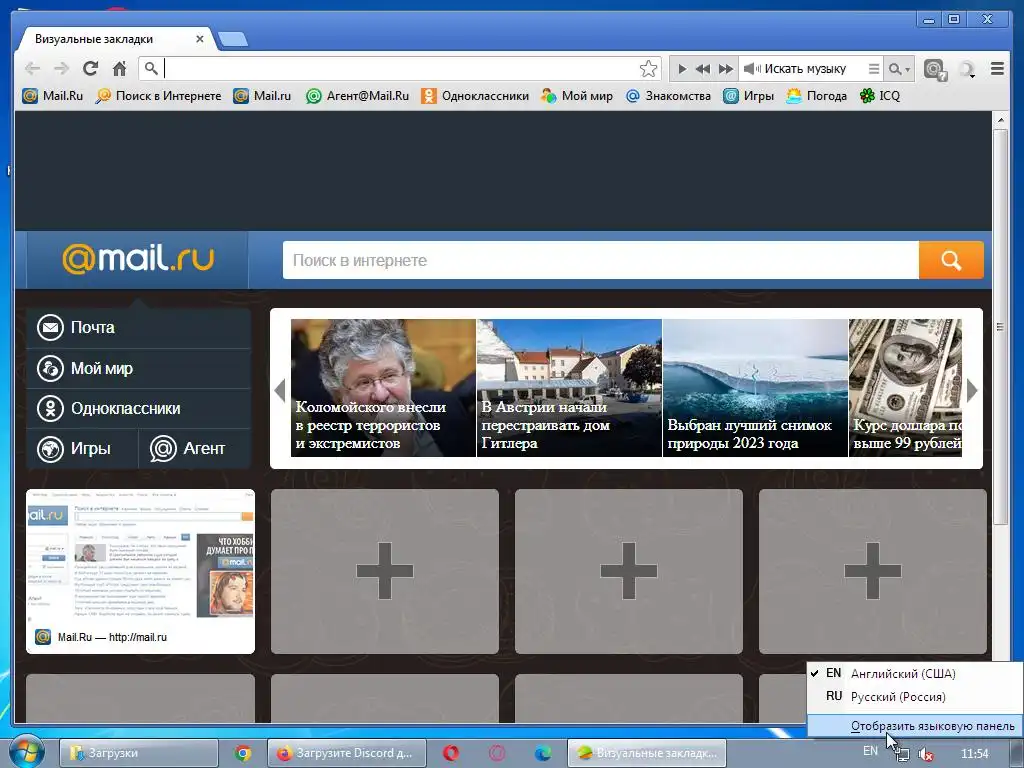Open the Одноклассники bookmark
Image resolution: width=1024 pixels, height=768 pixels.
475,96
